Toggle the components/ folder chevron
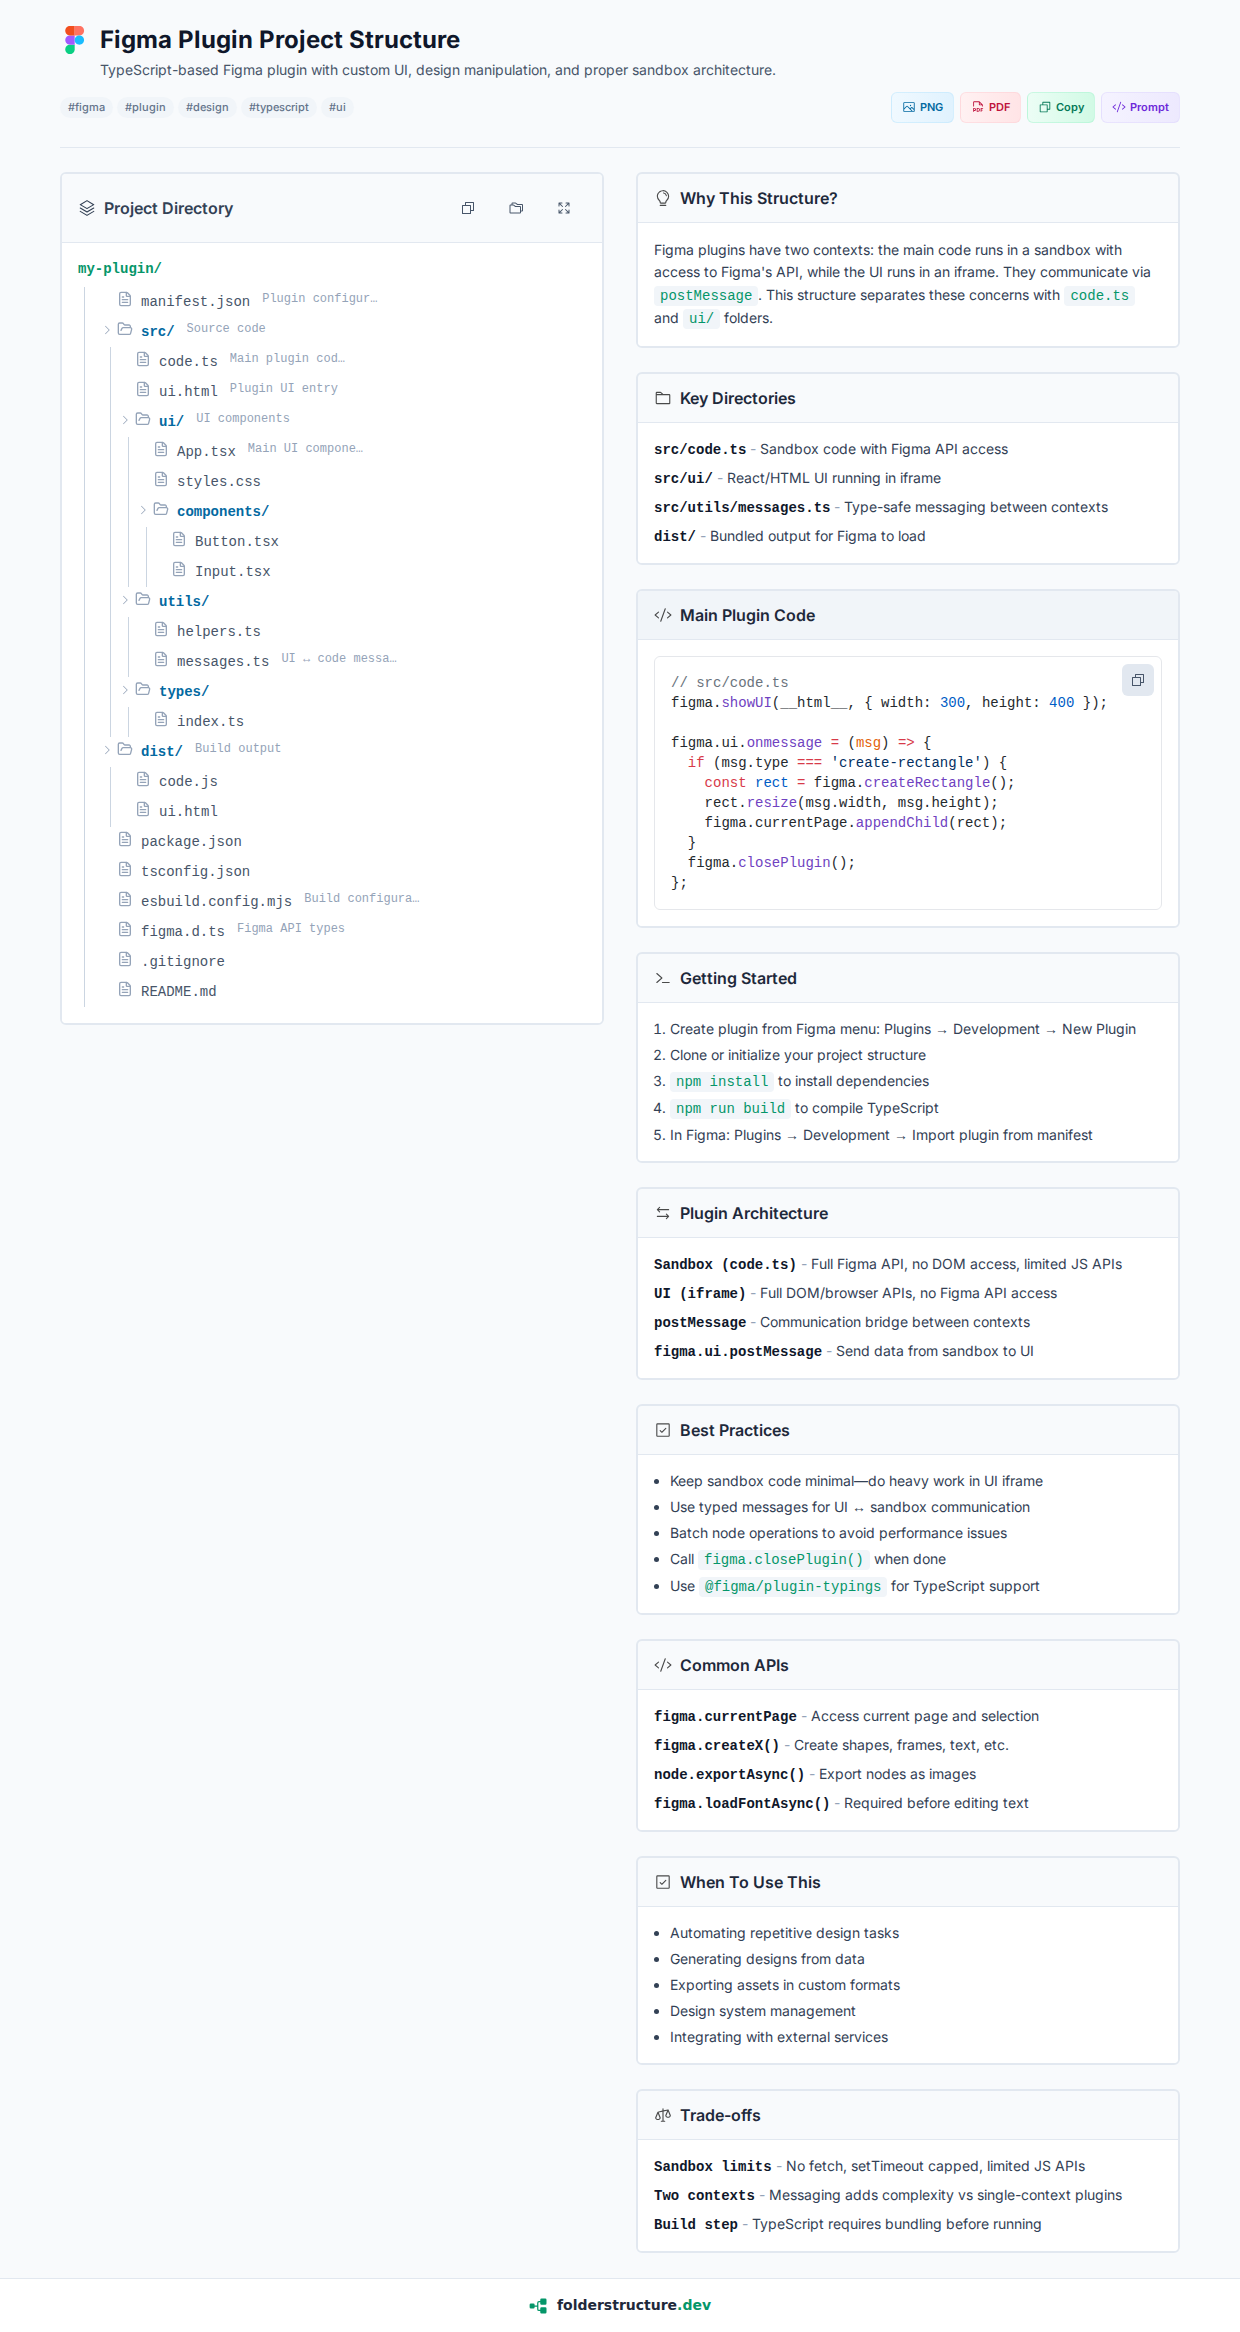Screen dimensions: 1240x2332 click(x=143, y=510)
